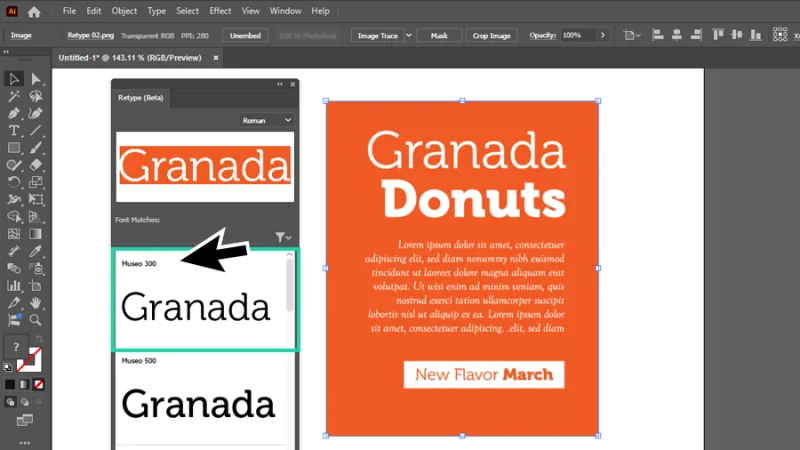Open the Edit Toolbar dots
This screenshot has width=800, height=450.
click(24, 443)
